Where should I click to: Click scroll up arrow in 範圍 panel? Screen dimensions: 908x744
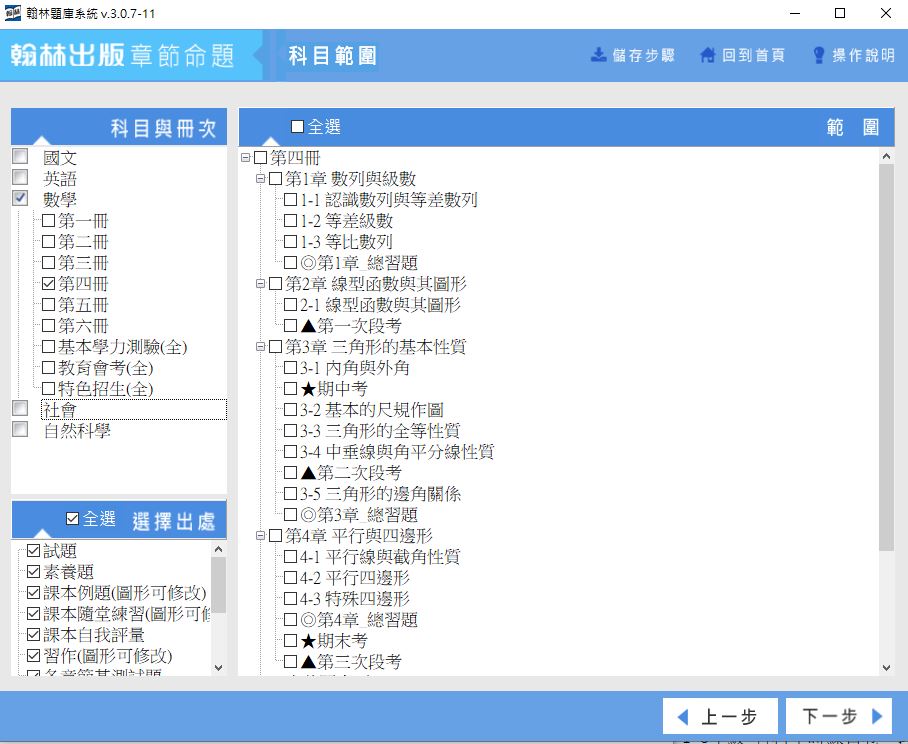click(886, 156)
